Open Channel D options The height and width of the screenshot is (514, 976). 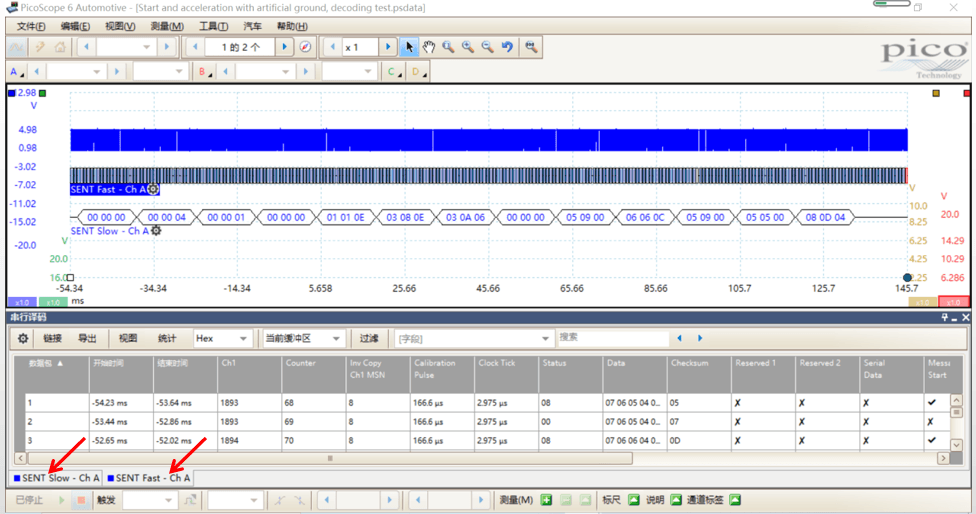coord(418,72)
